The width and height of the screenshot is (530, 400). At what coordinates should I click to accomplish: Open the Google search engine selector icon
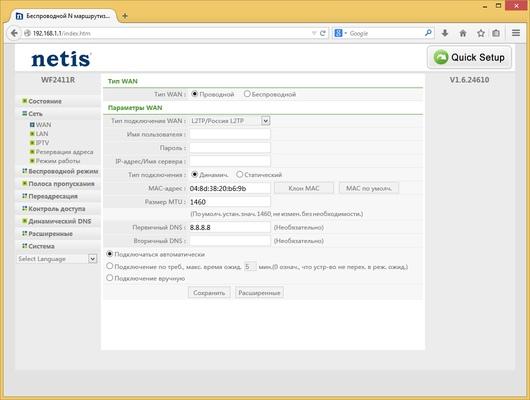[339, 33]
